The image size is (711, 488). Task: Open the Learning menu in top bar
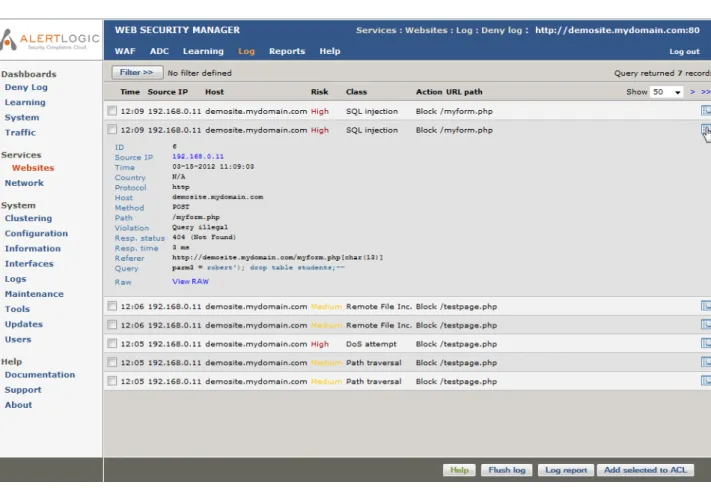tap(203, 51)
